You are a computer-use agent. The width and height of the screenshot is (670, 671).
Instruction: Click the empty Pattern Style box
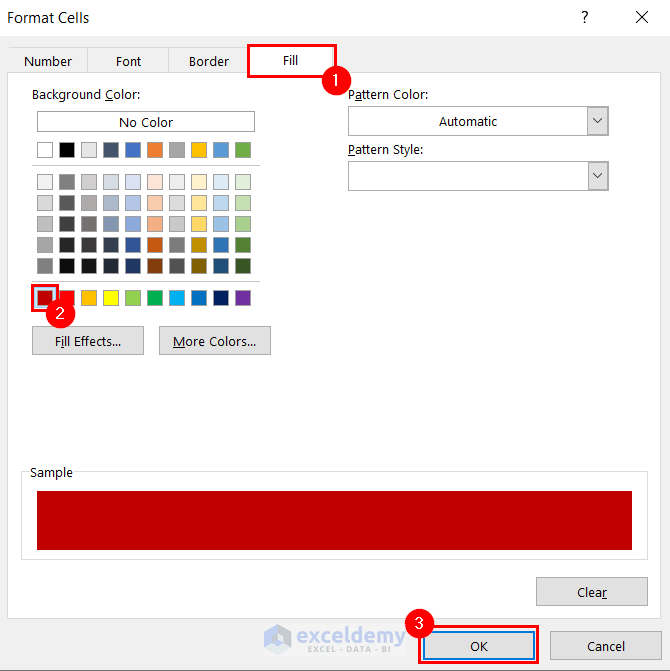468,176
